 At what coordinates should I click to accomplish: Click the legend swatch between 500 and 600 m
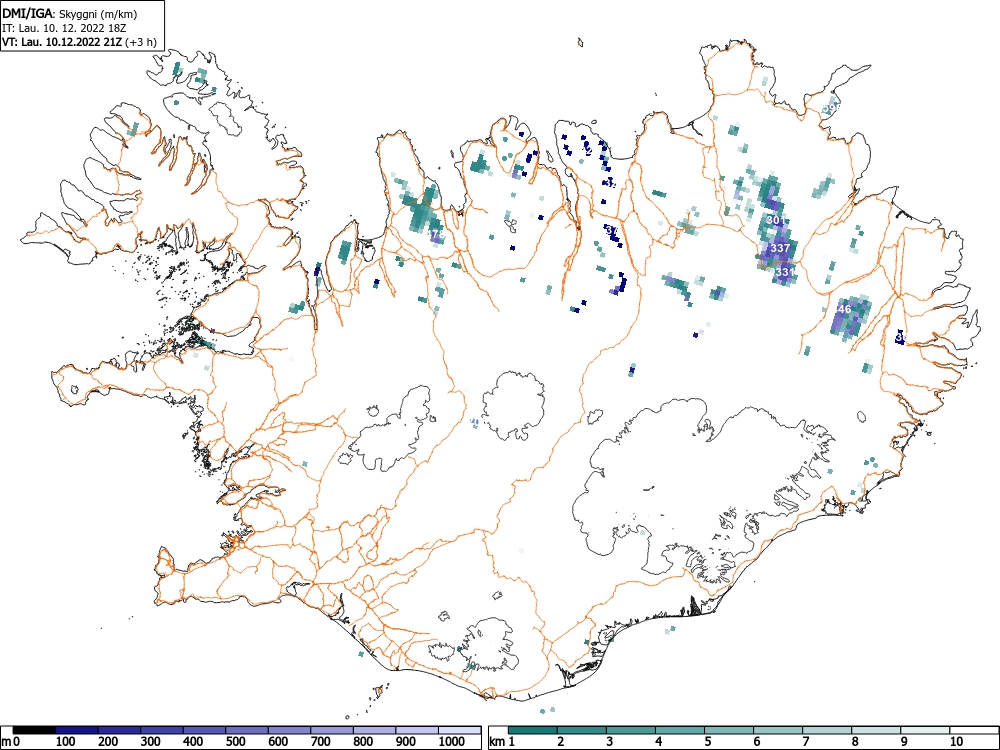[247, 730]
